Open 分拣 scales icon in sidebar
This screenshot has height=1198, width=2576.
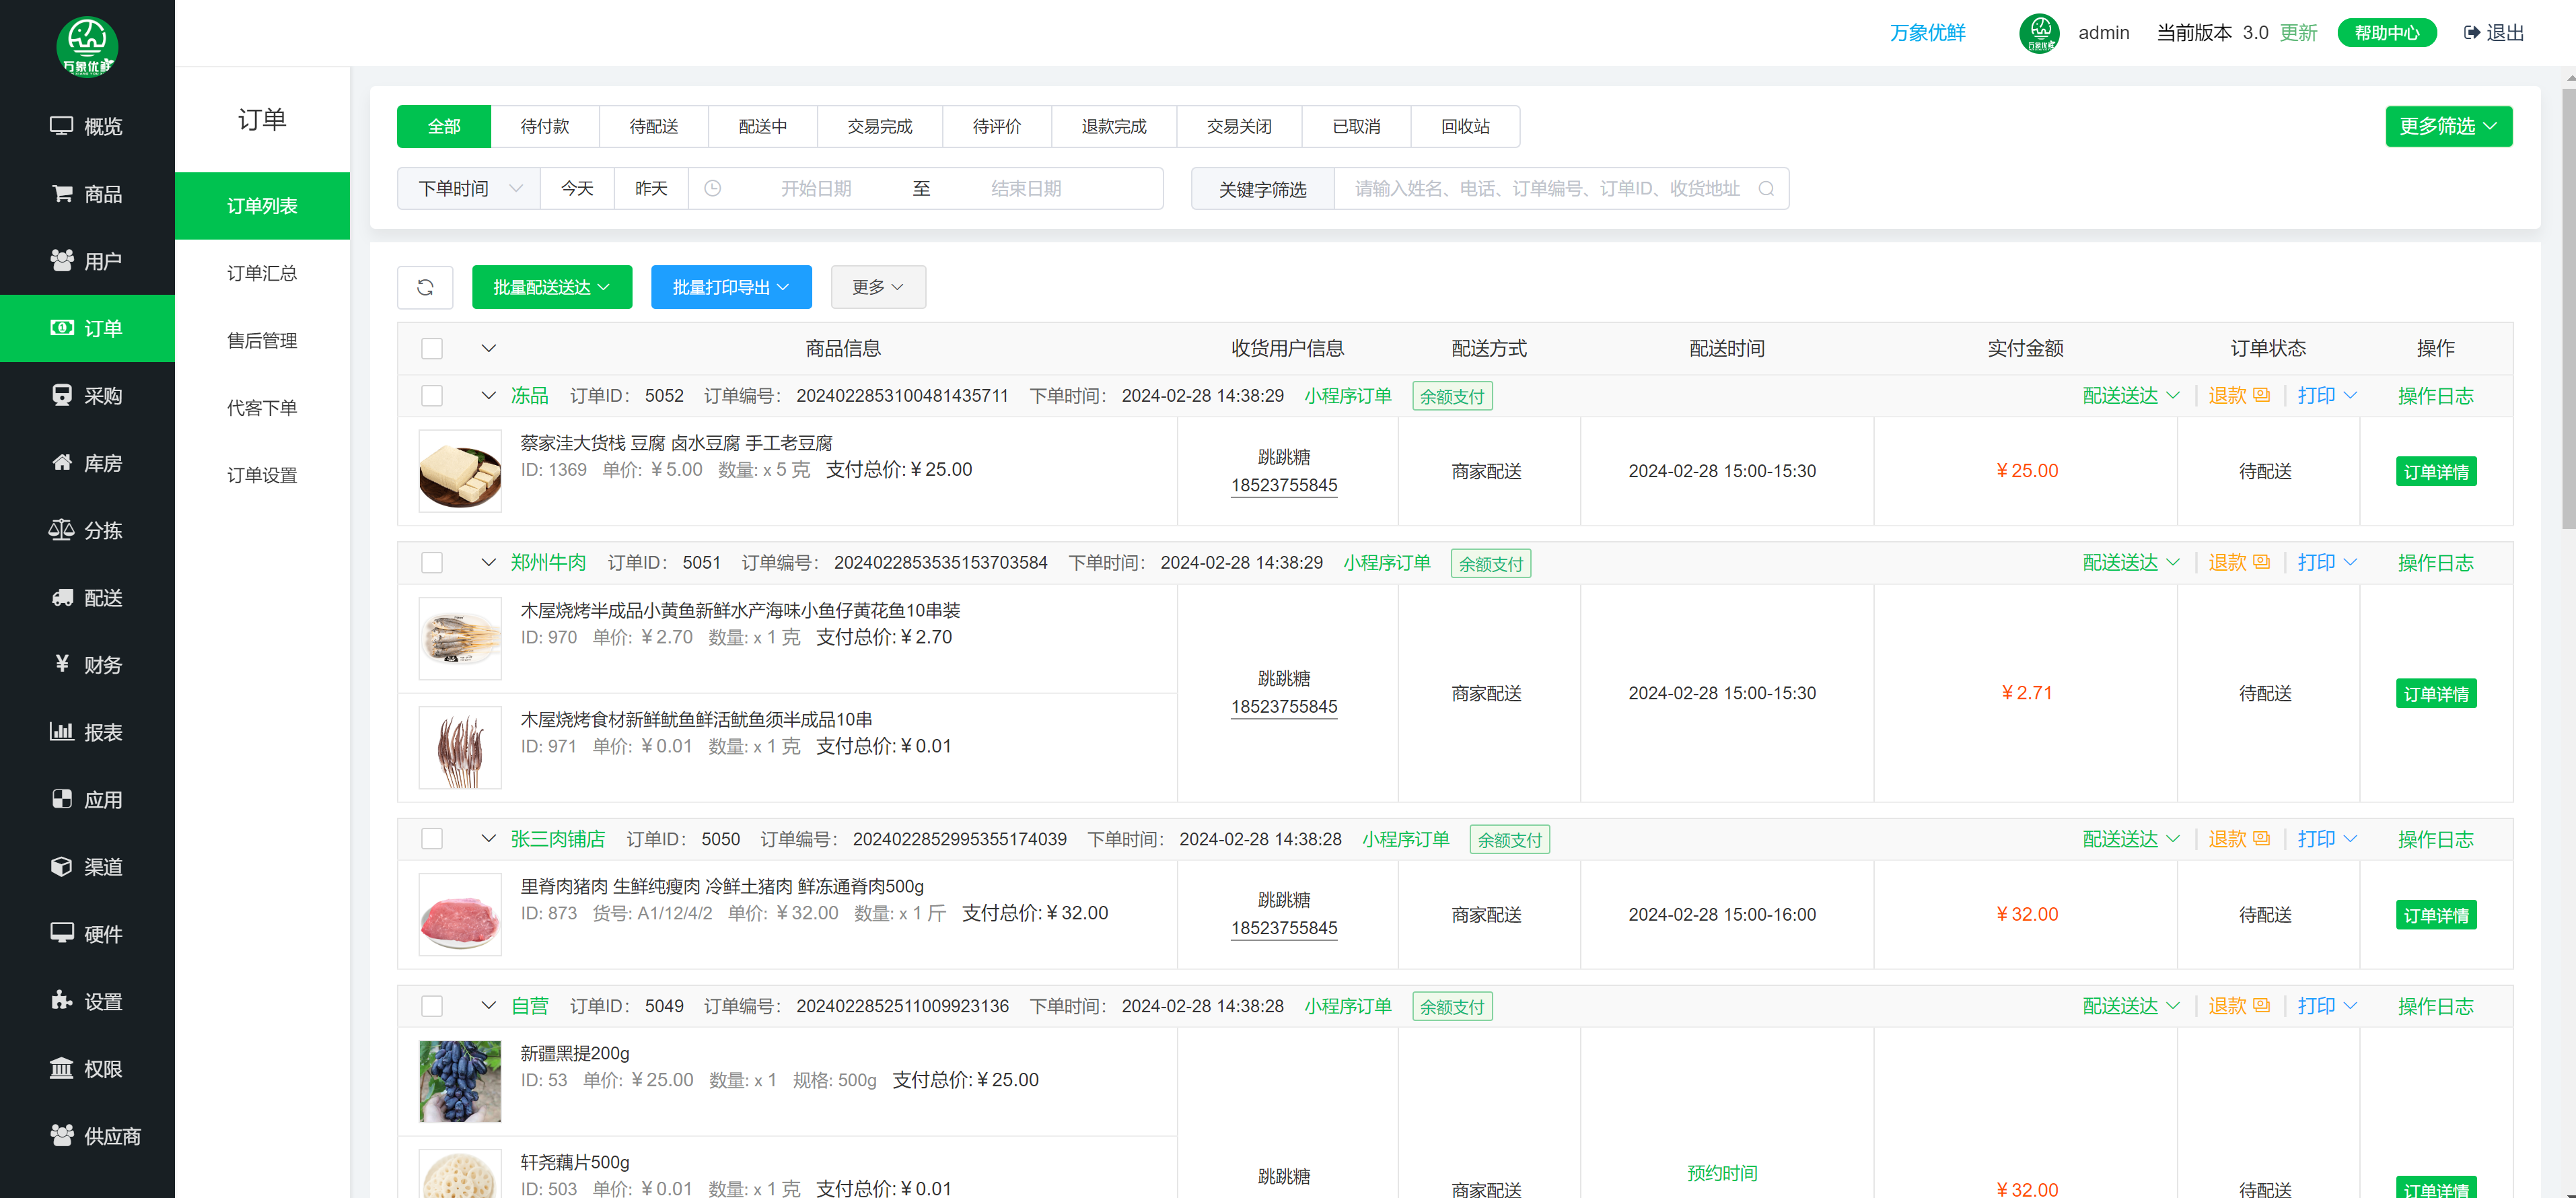62,530
